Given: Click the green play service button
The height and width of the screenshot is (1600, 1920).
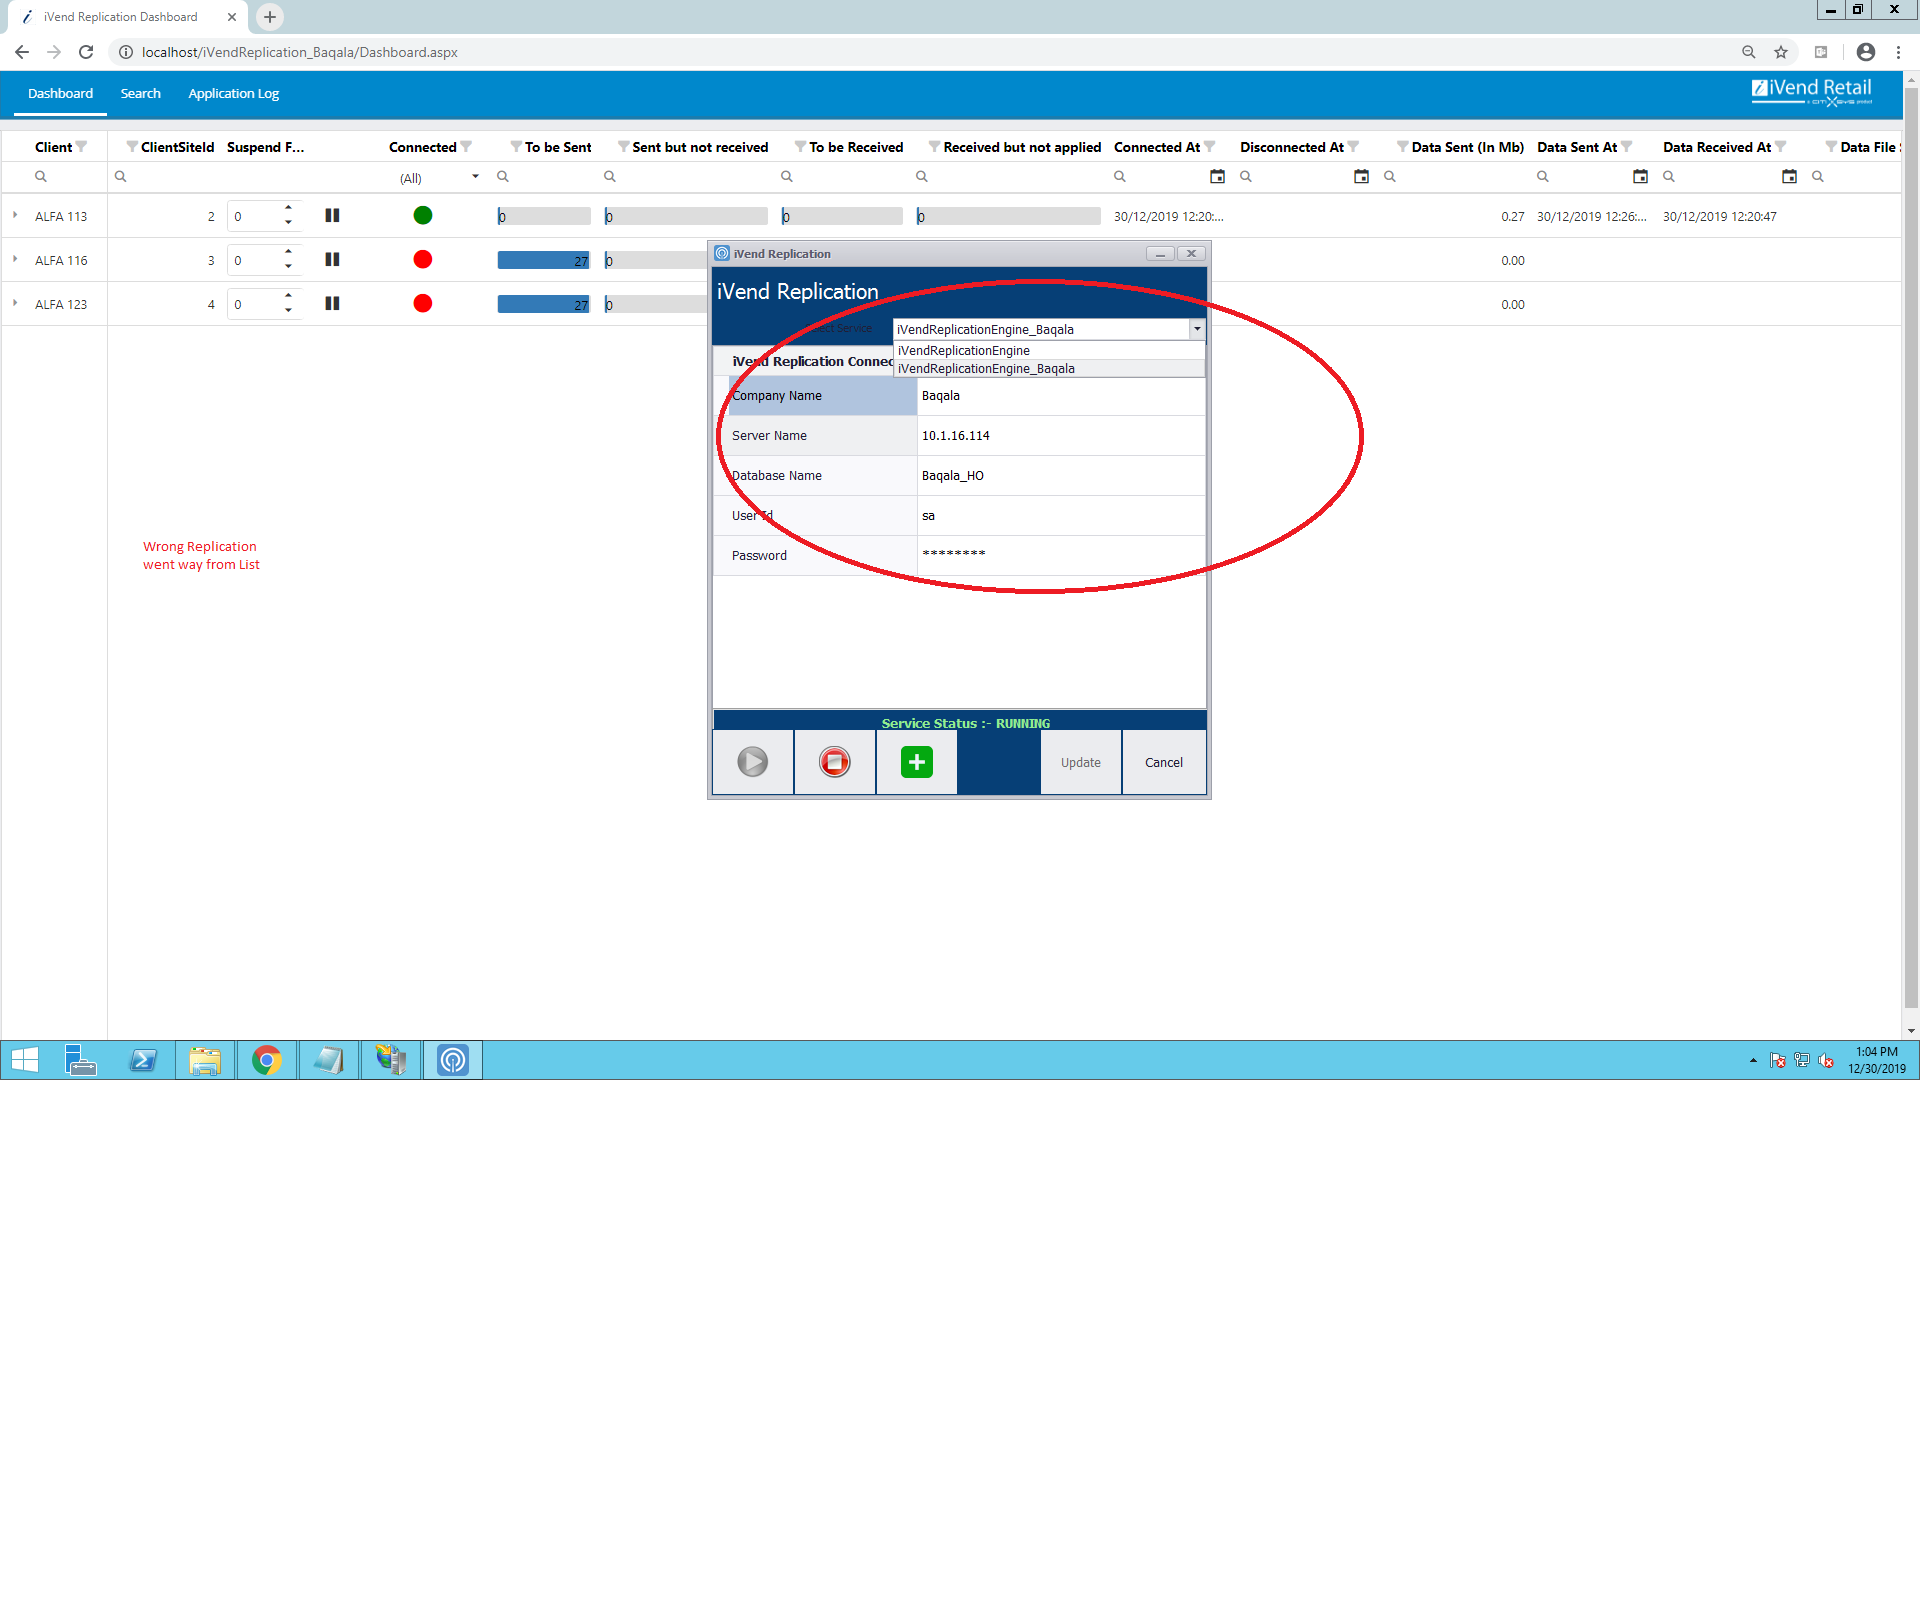Looking at the screenshot, I should coord(752,762).
